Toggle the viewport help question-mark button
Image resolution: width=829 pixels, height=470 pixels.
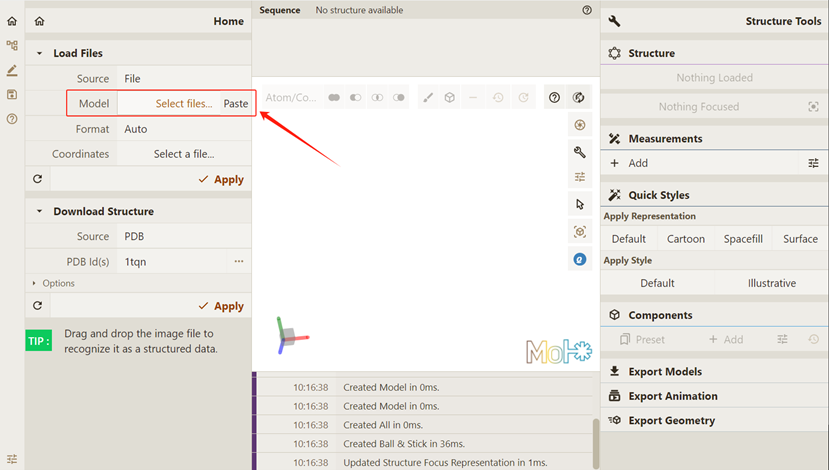[553, 97]
